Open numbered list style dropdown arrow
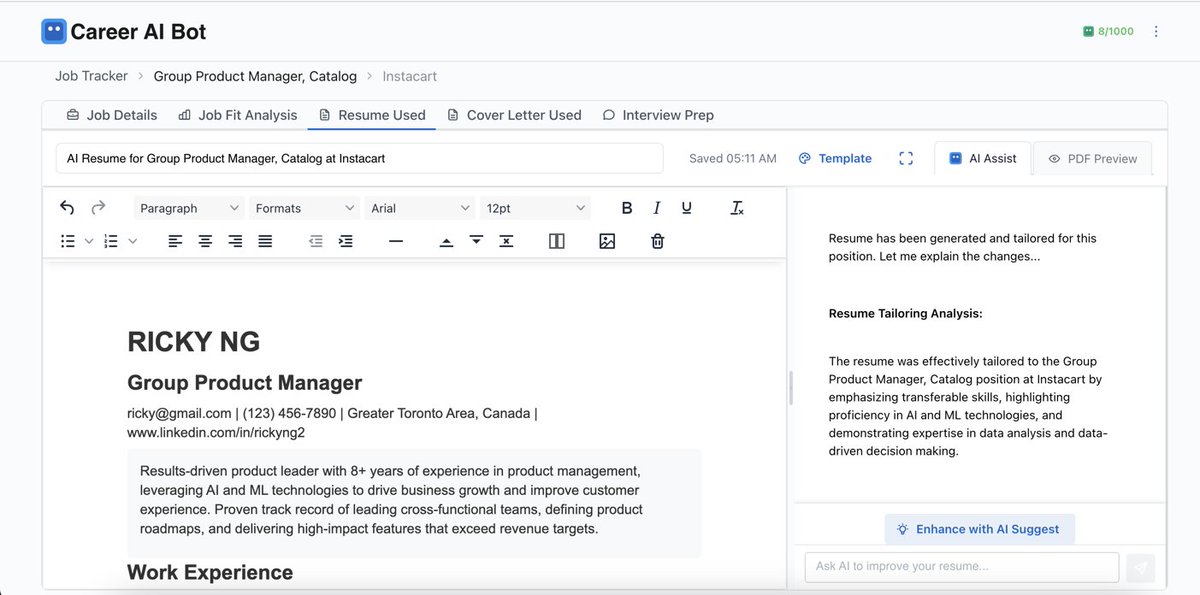Screen dimensions: 1200x595 (133, 241)
